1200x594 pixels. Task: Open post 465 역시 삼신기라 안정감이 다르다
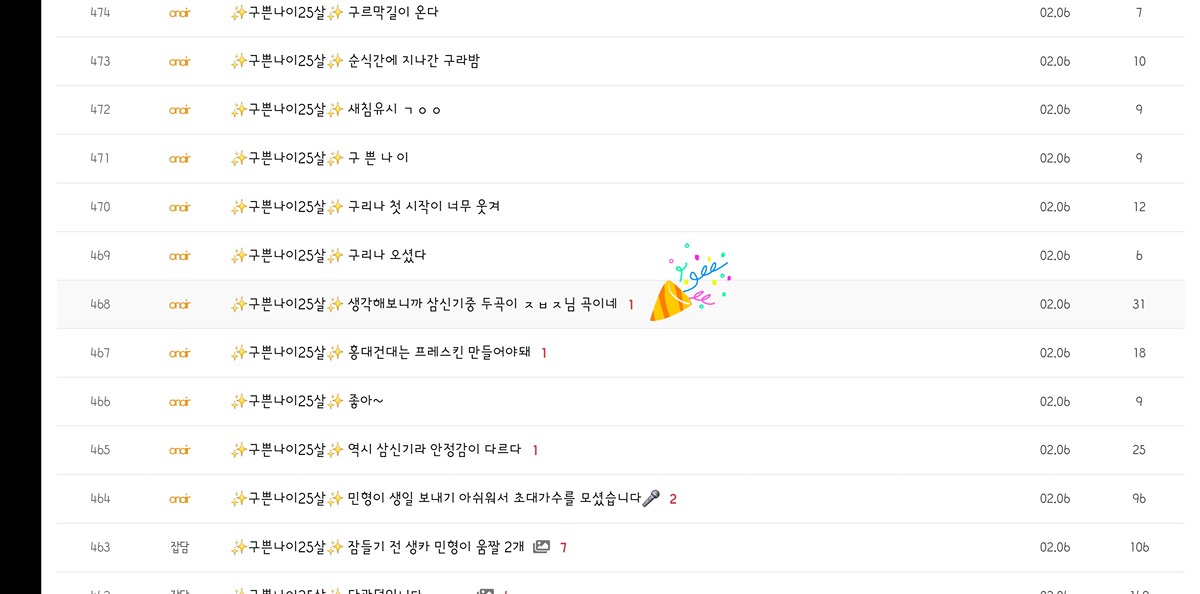[x=376, y=450]
